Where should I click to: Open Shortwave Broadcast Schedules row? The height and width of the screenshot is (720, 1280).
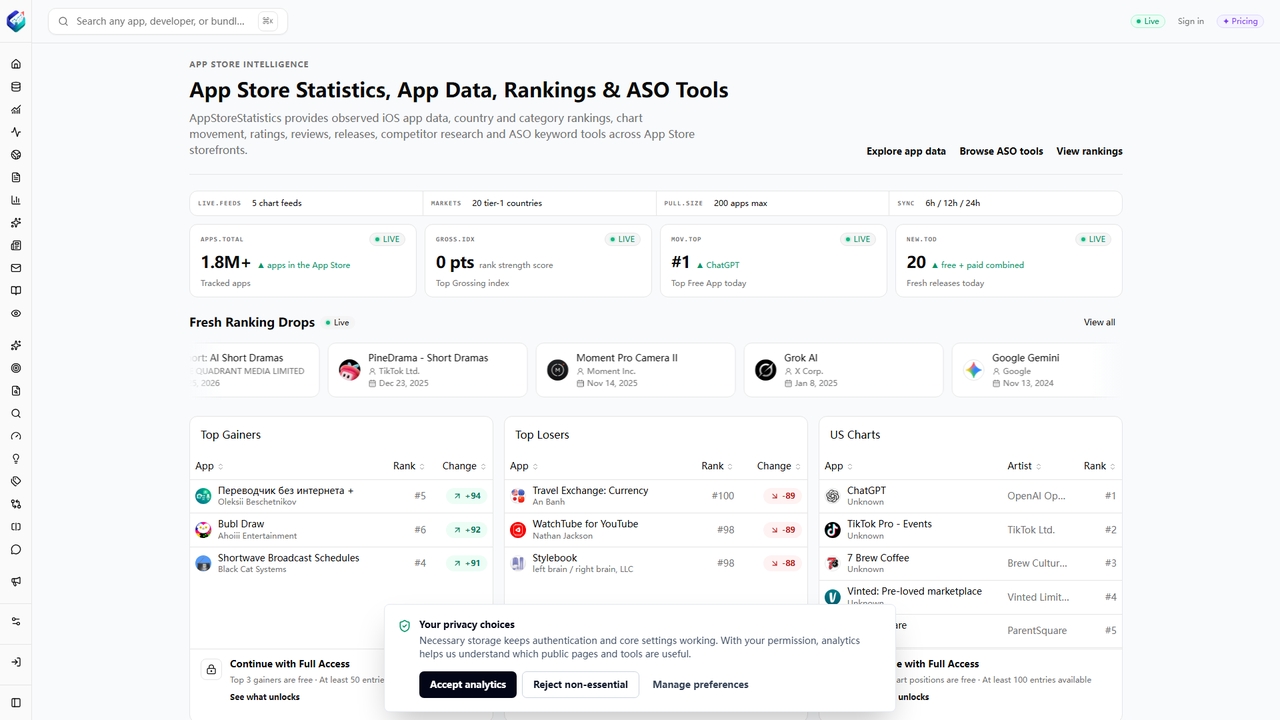pos(341,564)
